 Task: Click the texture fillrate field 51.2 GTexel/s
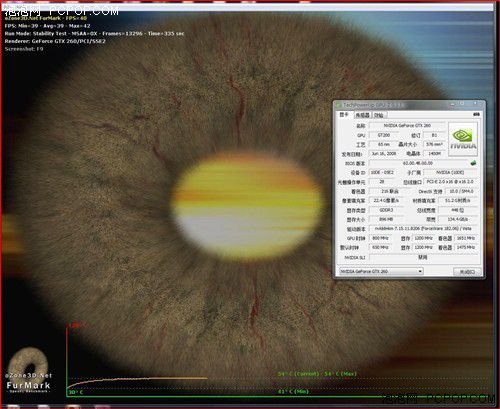pyautogui.click(x=458, y=201)
